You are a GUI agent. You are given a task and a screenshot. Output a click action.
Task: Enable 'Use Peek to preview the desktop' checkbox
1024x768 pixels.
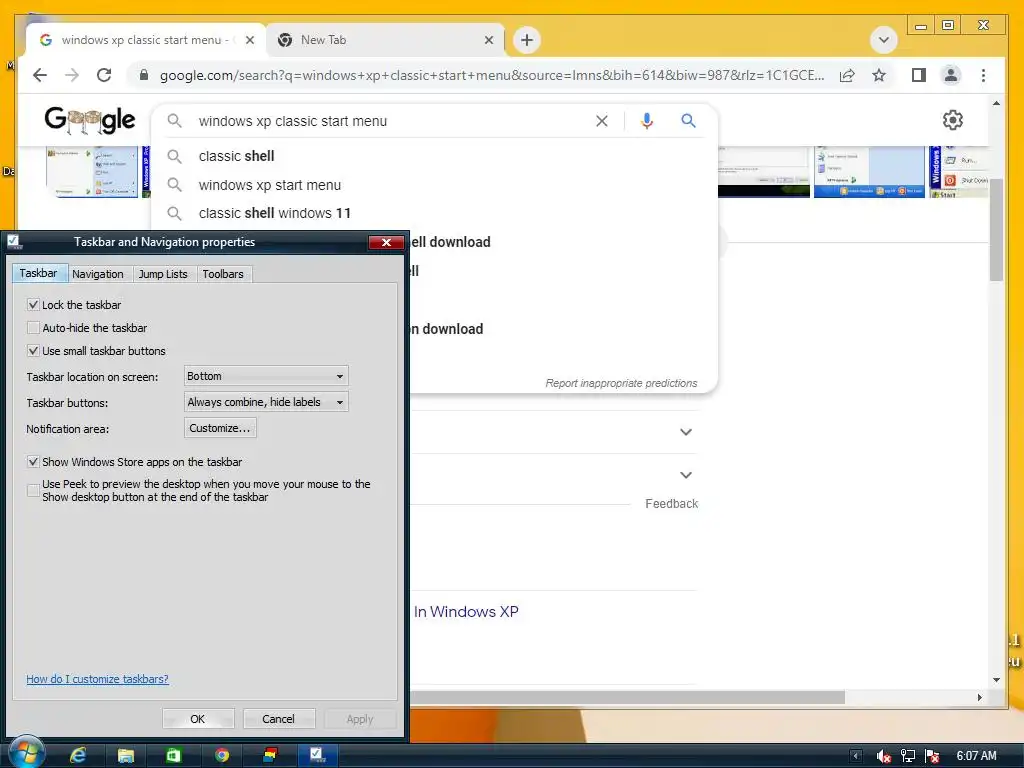[33, 490]
